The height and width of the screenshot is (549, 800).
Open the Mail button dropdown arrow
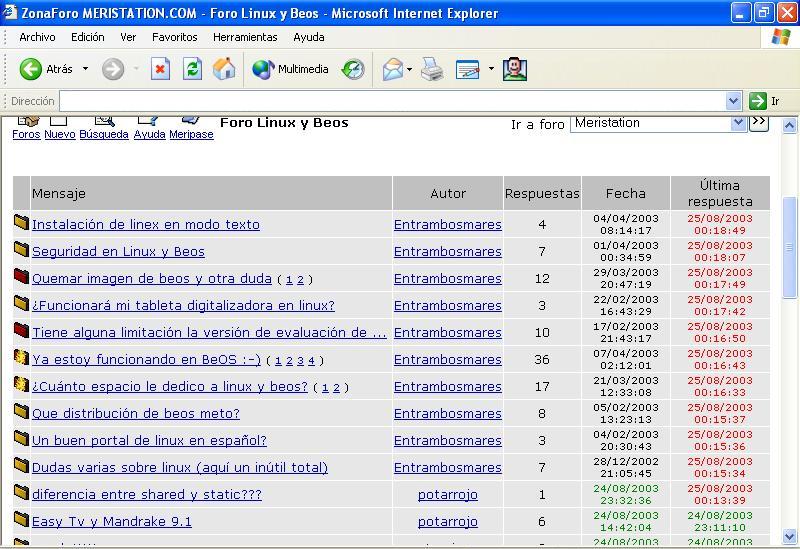coord(409,69)
